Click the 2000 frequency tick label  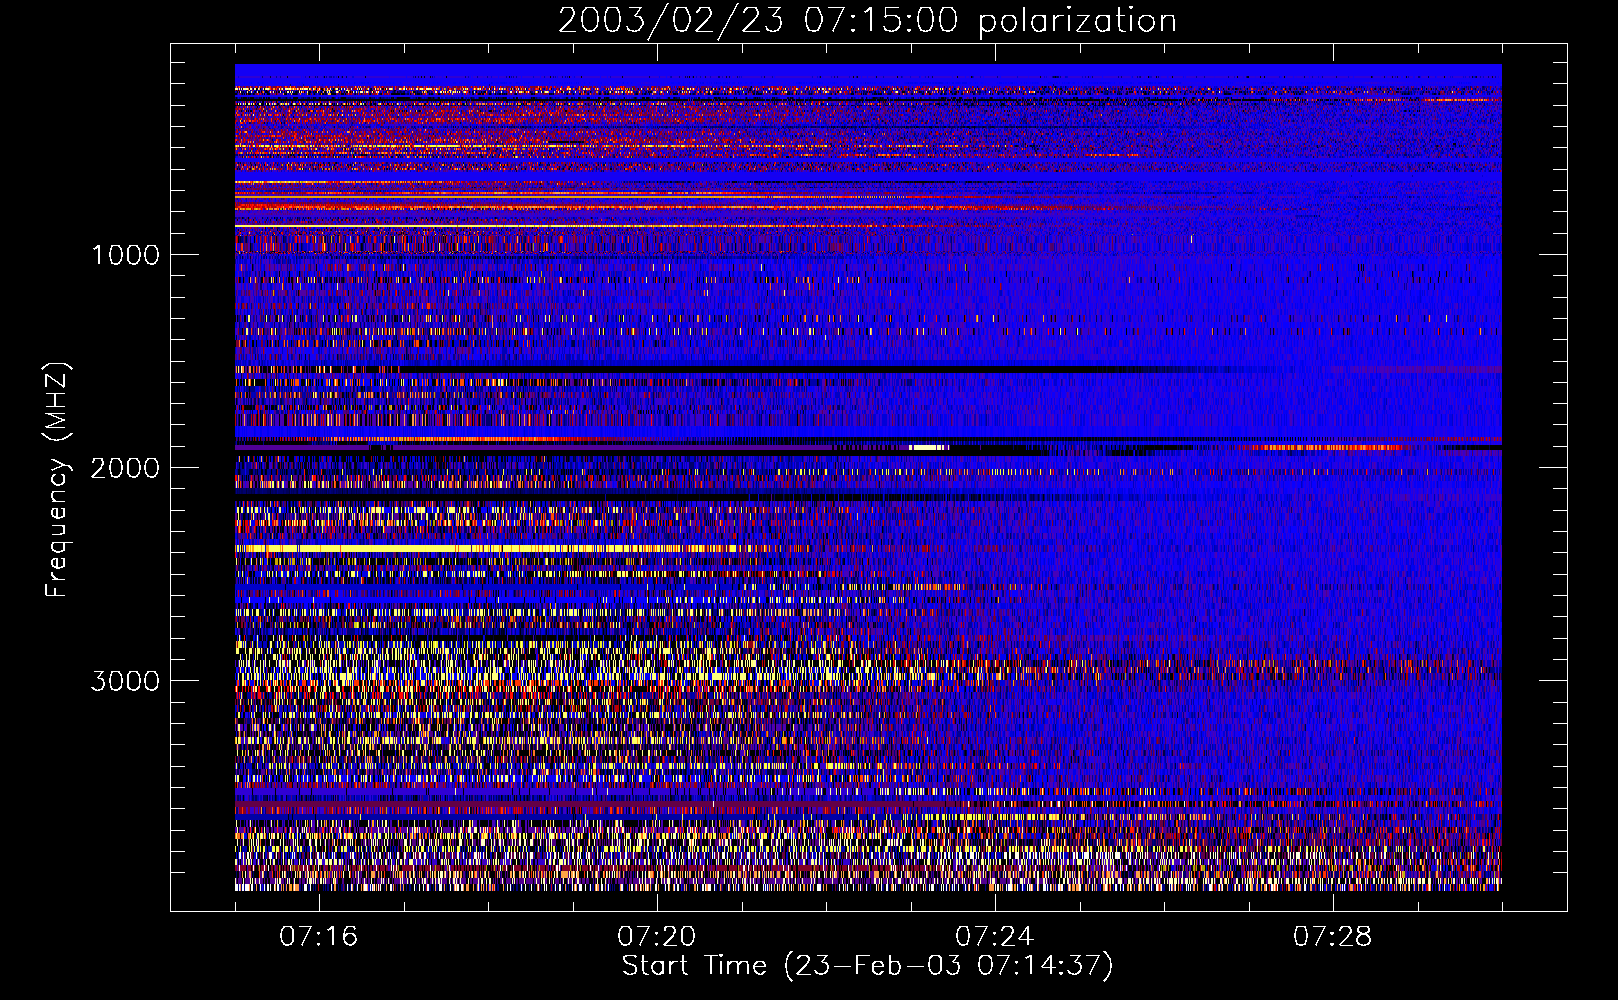click(x=125, y=468)
